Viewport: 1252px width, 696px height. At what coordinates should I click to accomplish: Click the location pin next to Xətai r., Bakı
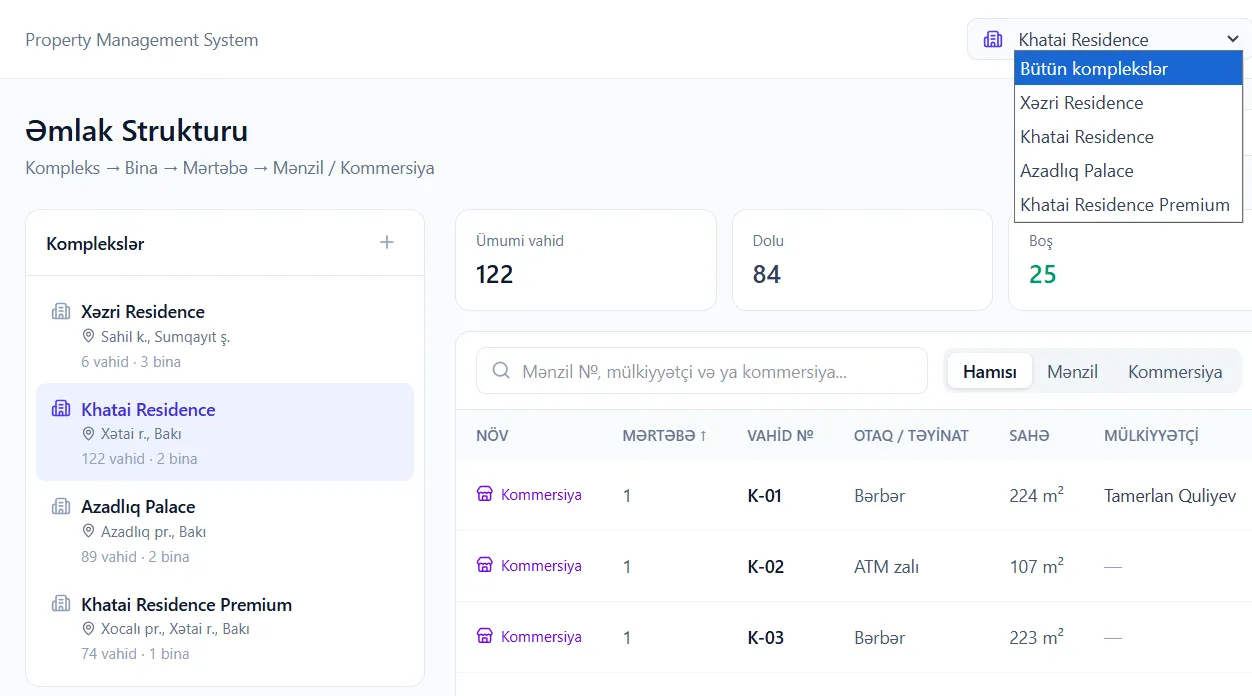pyautogui.click(x=88, y=434)
